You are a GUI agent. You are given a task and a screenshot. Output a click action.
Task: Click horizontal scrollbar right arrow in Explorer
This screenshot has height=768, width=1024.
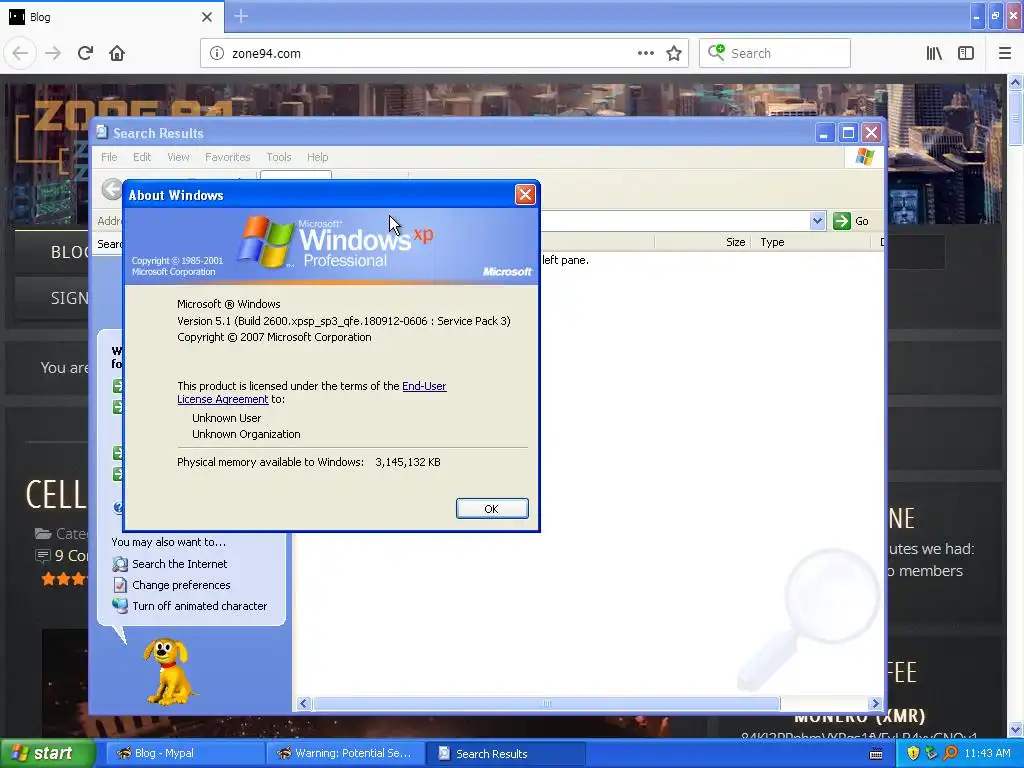[875, 703]
